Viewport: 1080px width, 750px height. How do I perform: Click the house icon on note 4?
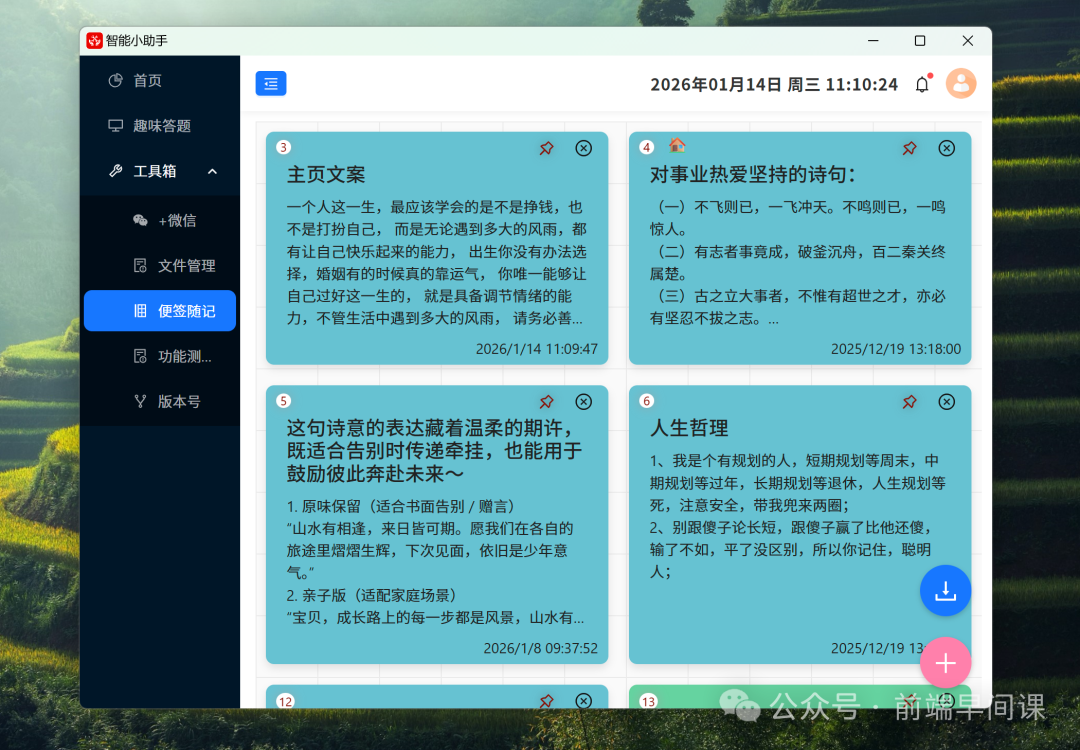pyautogui.click(x=677, y=145)
